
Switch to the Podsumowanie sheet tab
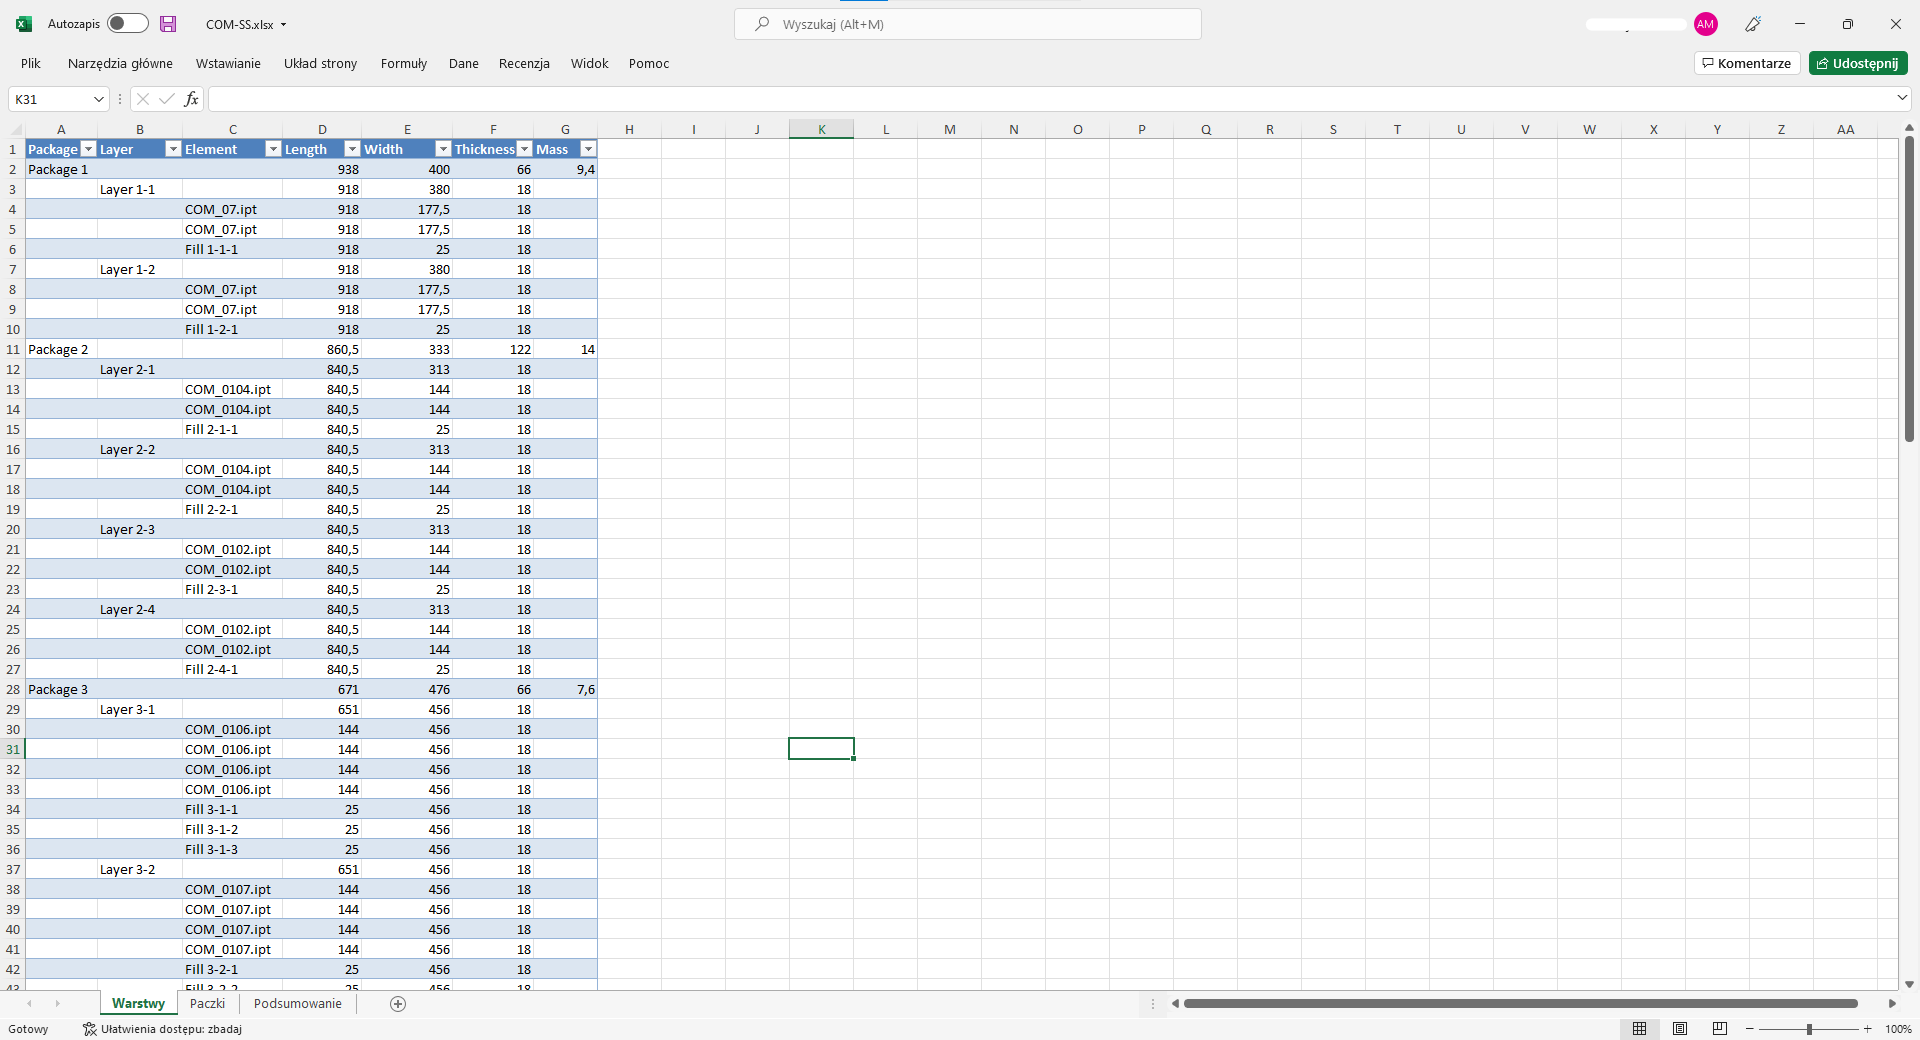coord(297,1004)
